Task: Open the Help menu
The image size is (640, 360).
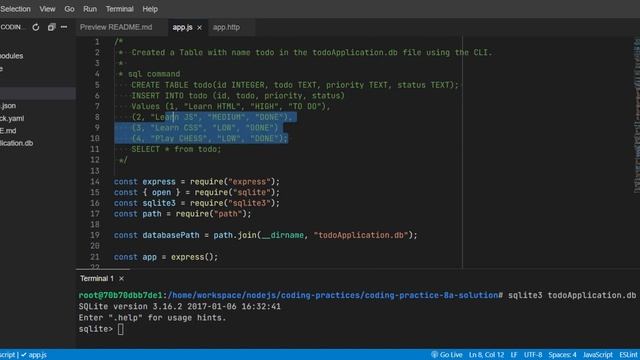Action: (150, 9)
